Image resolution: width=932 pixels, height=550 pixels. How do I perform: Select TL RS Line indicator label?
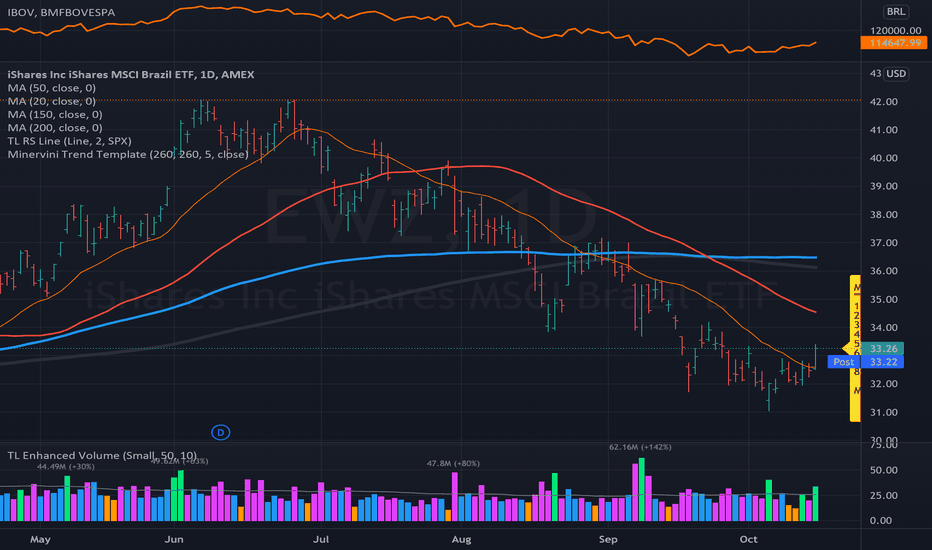(70, 141)
